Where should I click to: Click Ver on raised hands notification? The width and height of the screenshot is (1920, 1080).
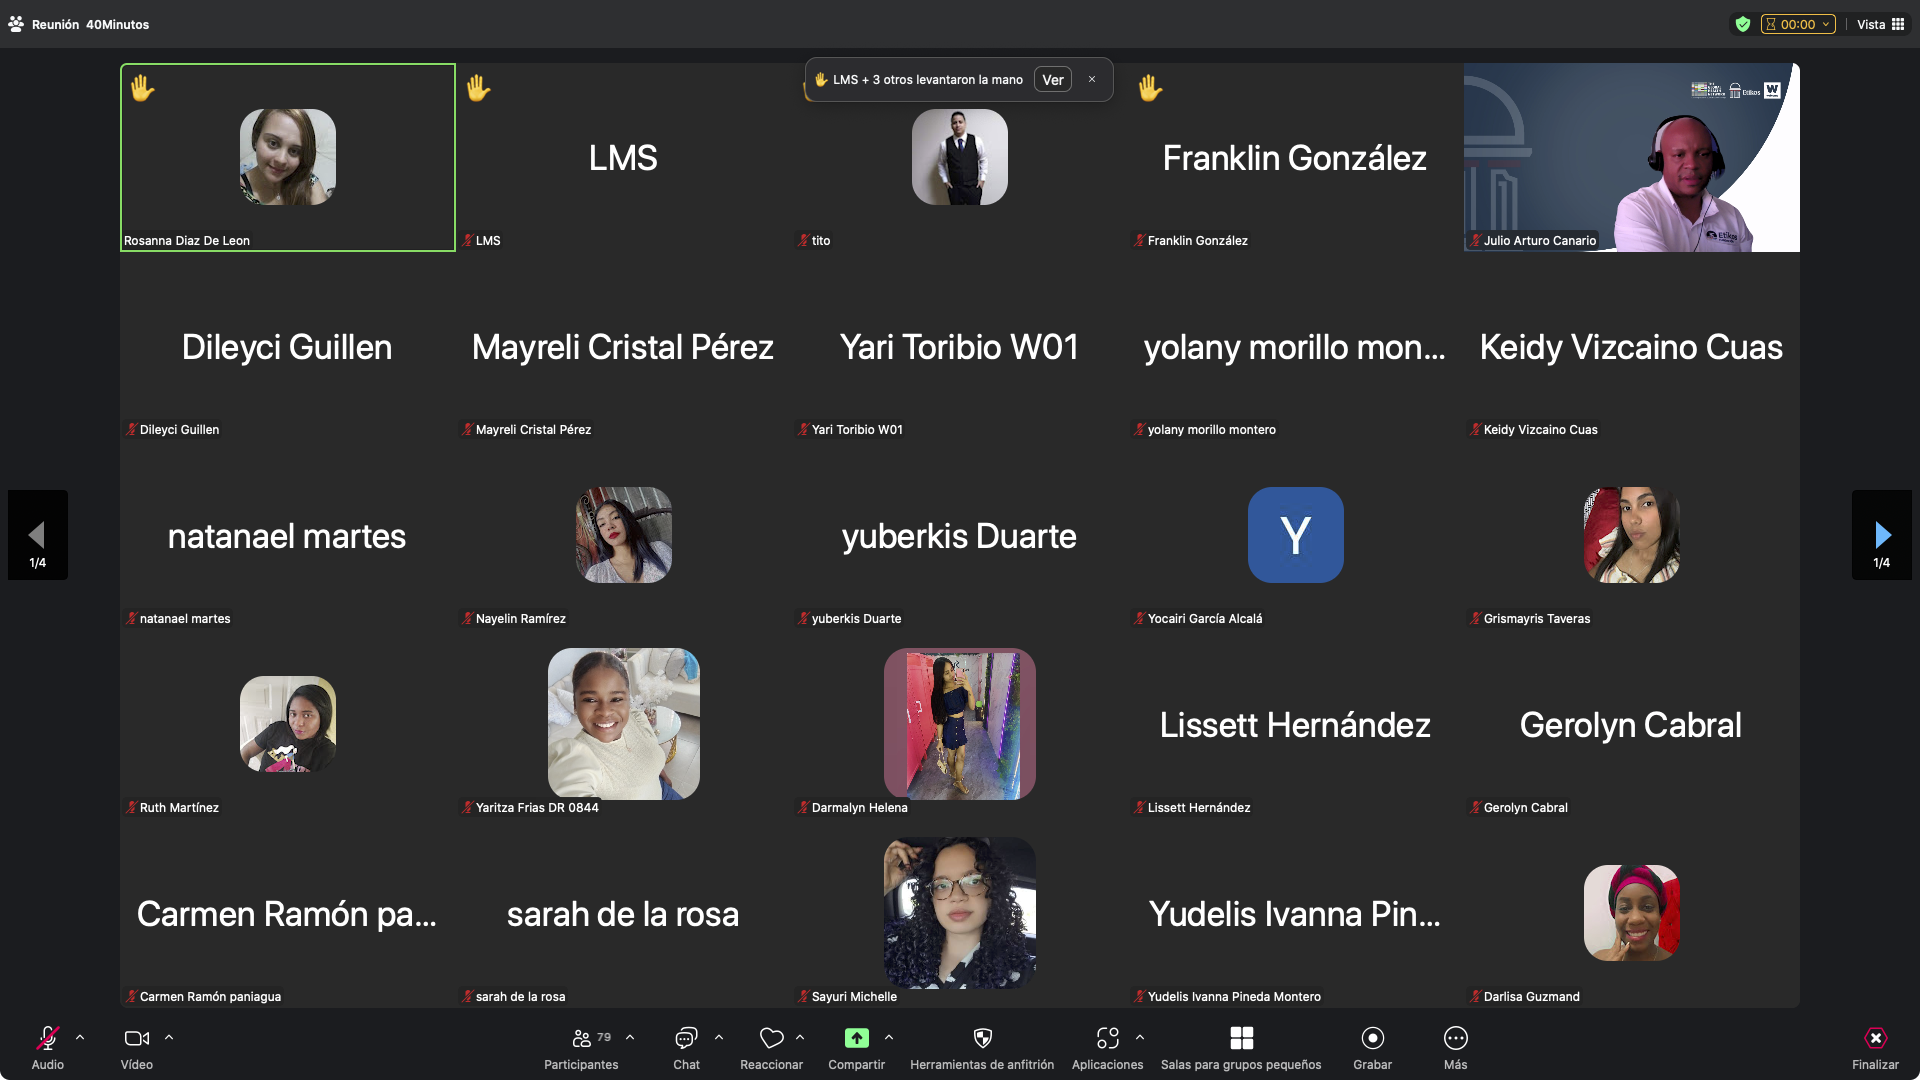(x=1052, y=80)
